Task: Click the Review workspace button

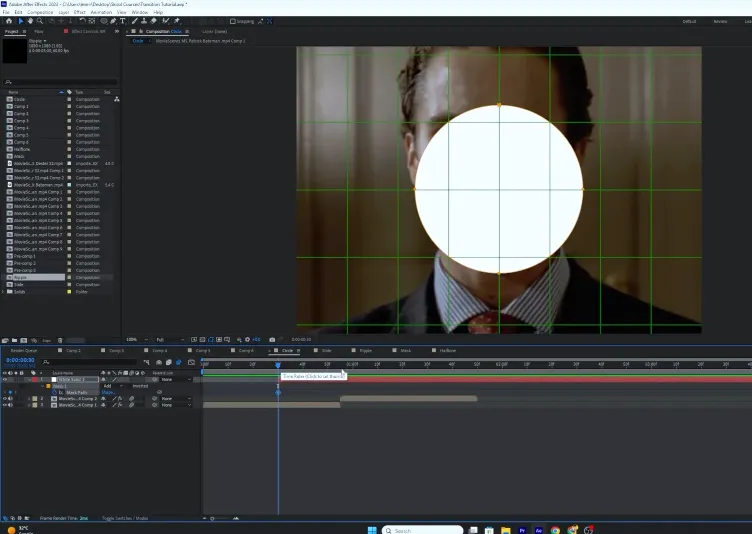Action: 720,21
